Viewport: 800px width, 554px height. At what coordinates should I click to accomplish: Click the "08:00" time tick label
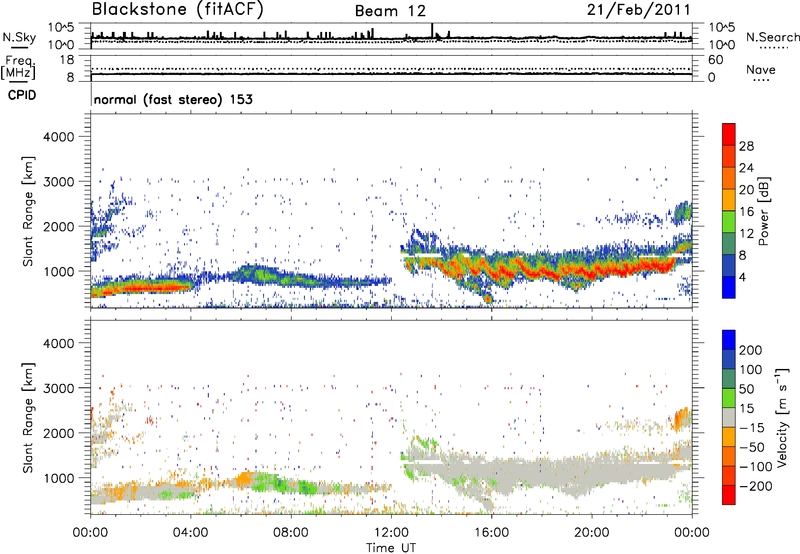[x=291, y=533]
